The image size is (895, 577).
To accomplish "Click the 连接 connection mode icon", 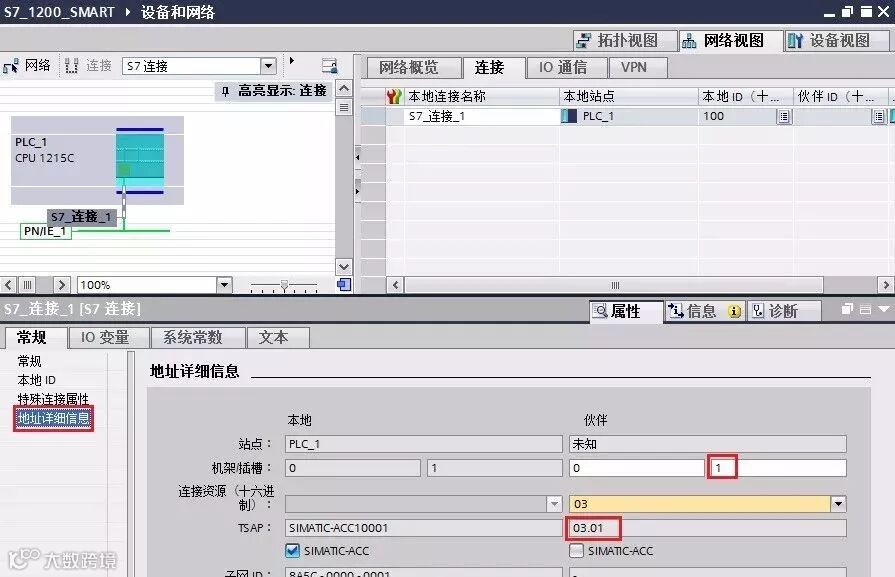I will [71, 66].
